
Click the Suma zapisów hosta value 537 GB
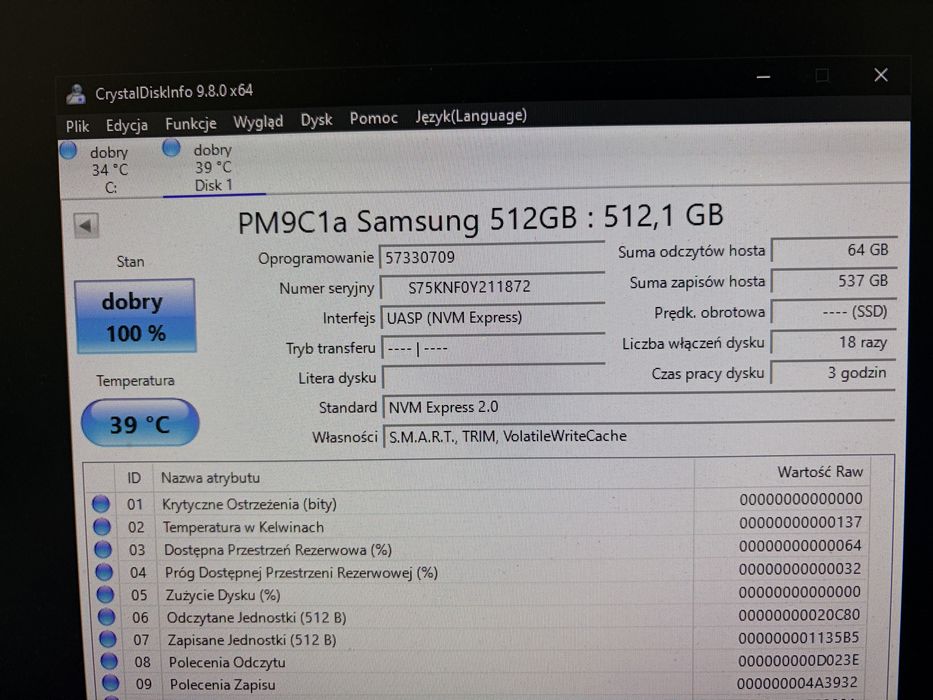pyautogui.click(x=834, y=280)
